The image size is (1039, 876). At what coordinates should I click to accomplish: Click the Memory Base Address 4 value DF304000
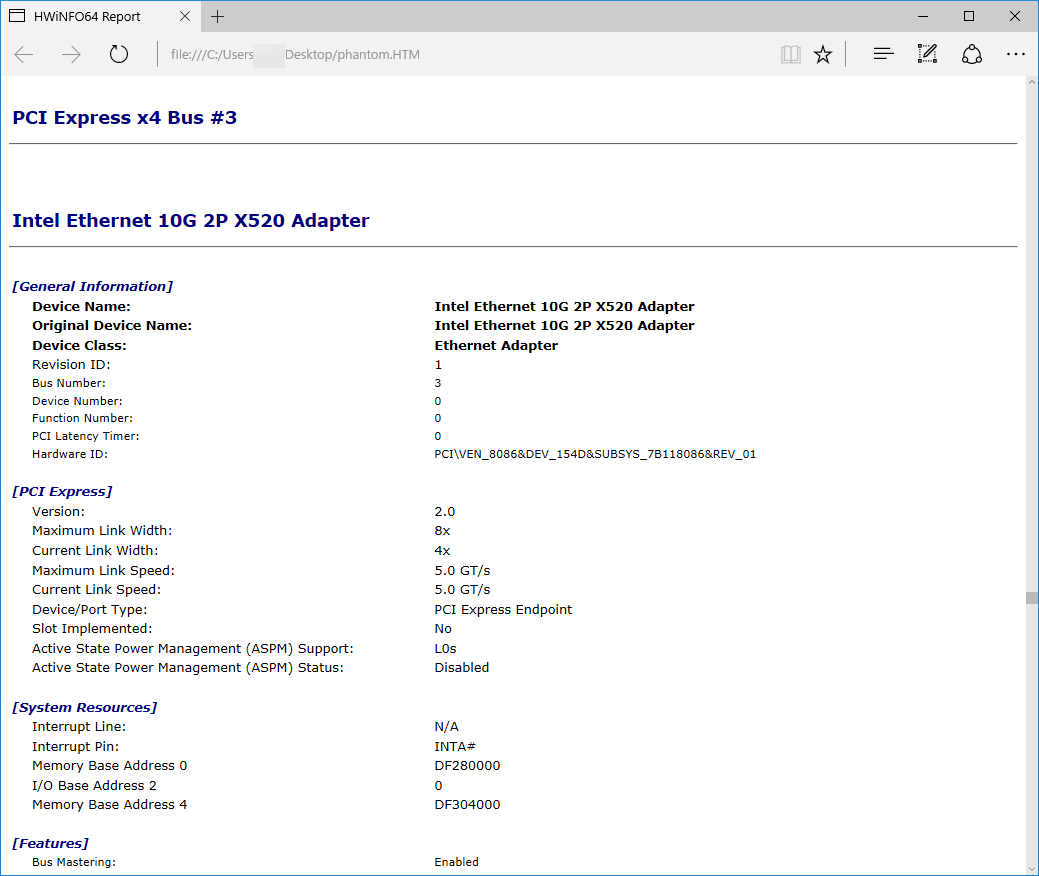pyautogui.click(x=468, y=805)
